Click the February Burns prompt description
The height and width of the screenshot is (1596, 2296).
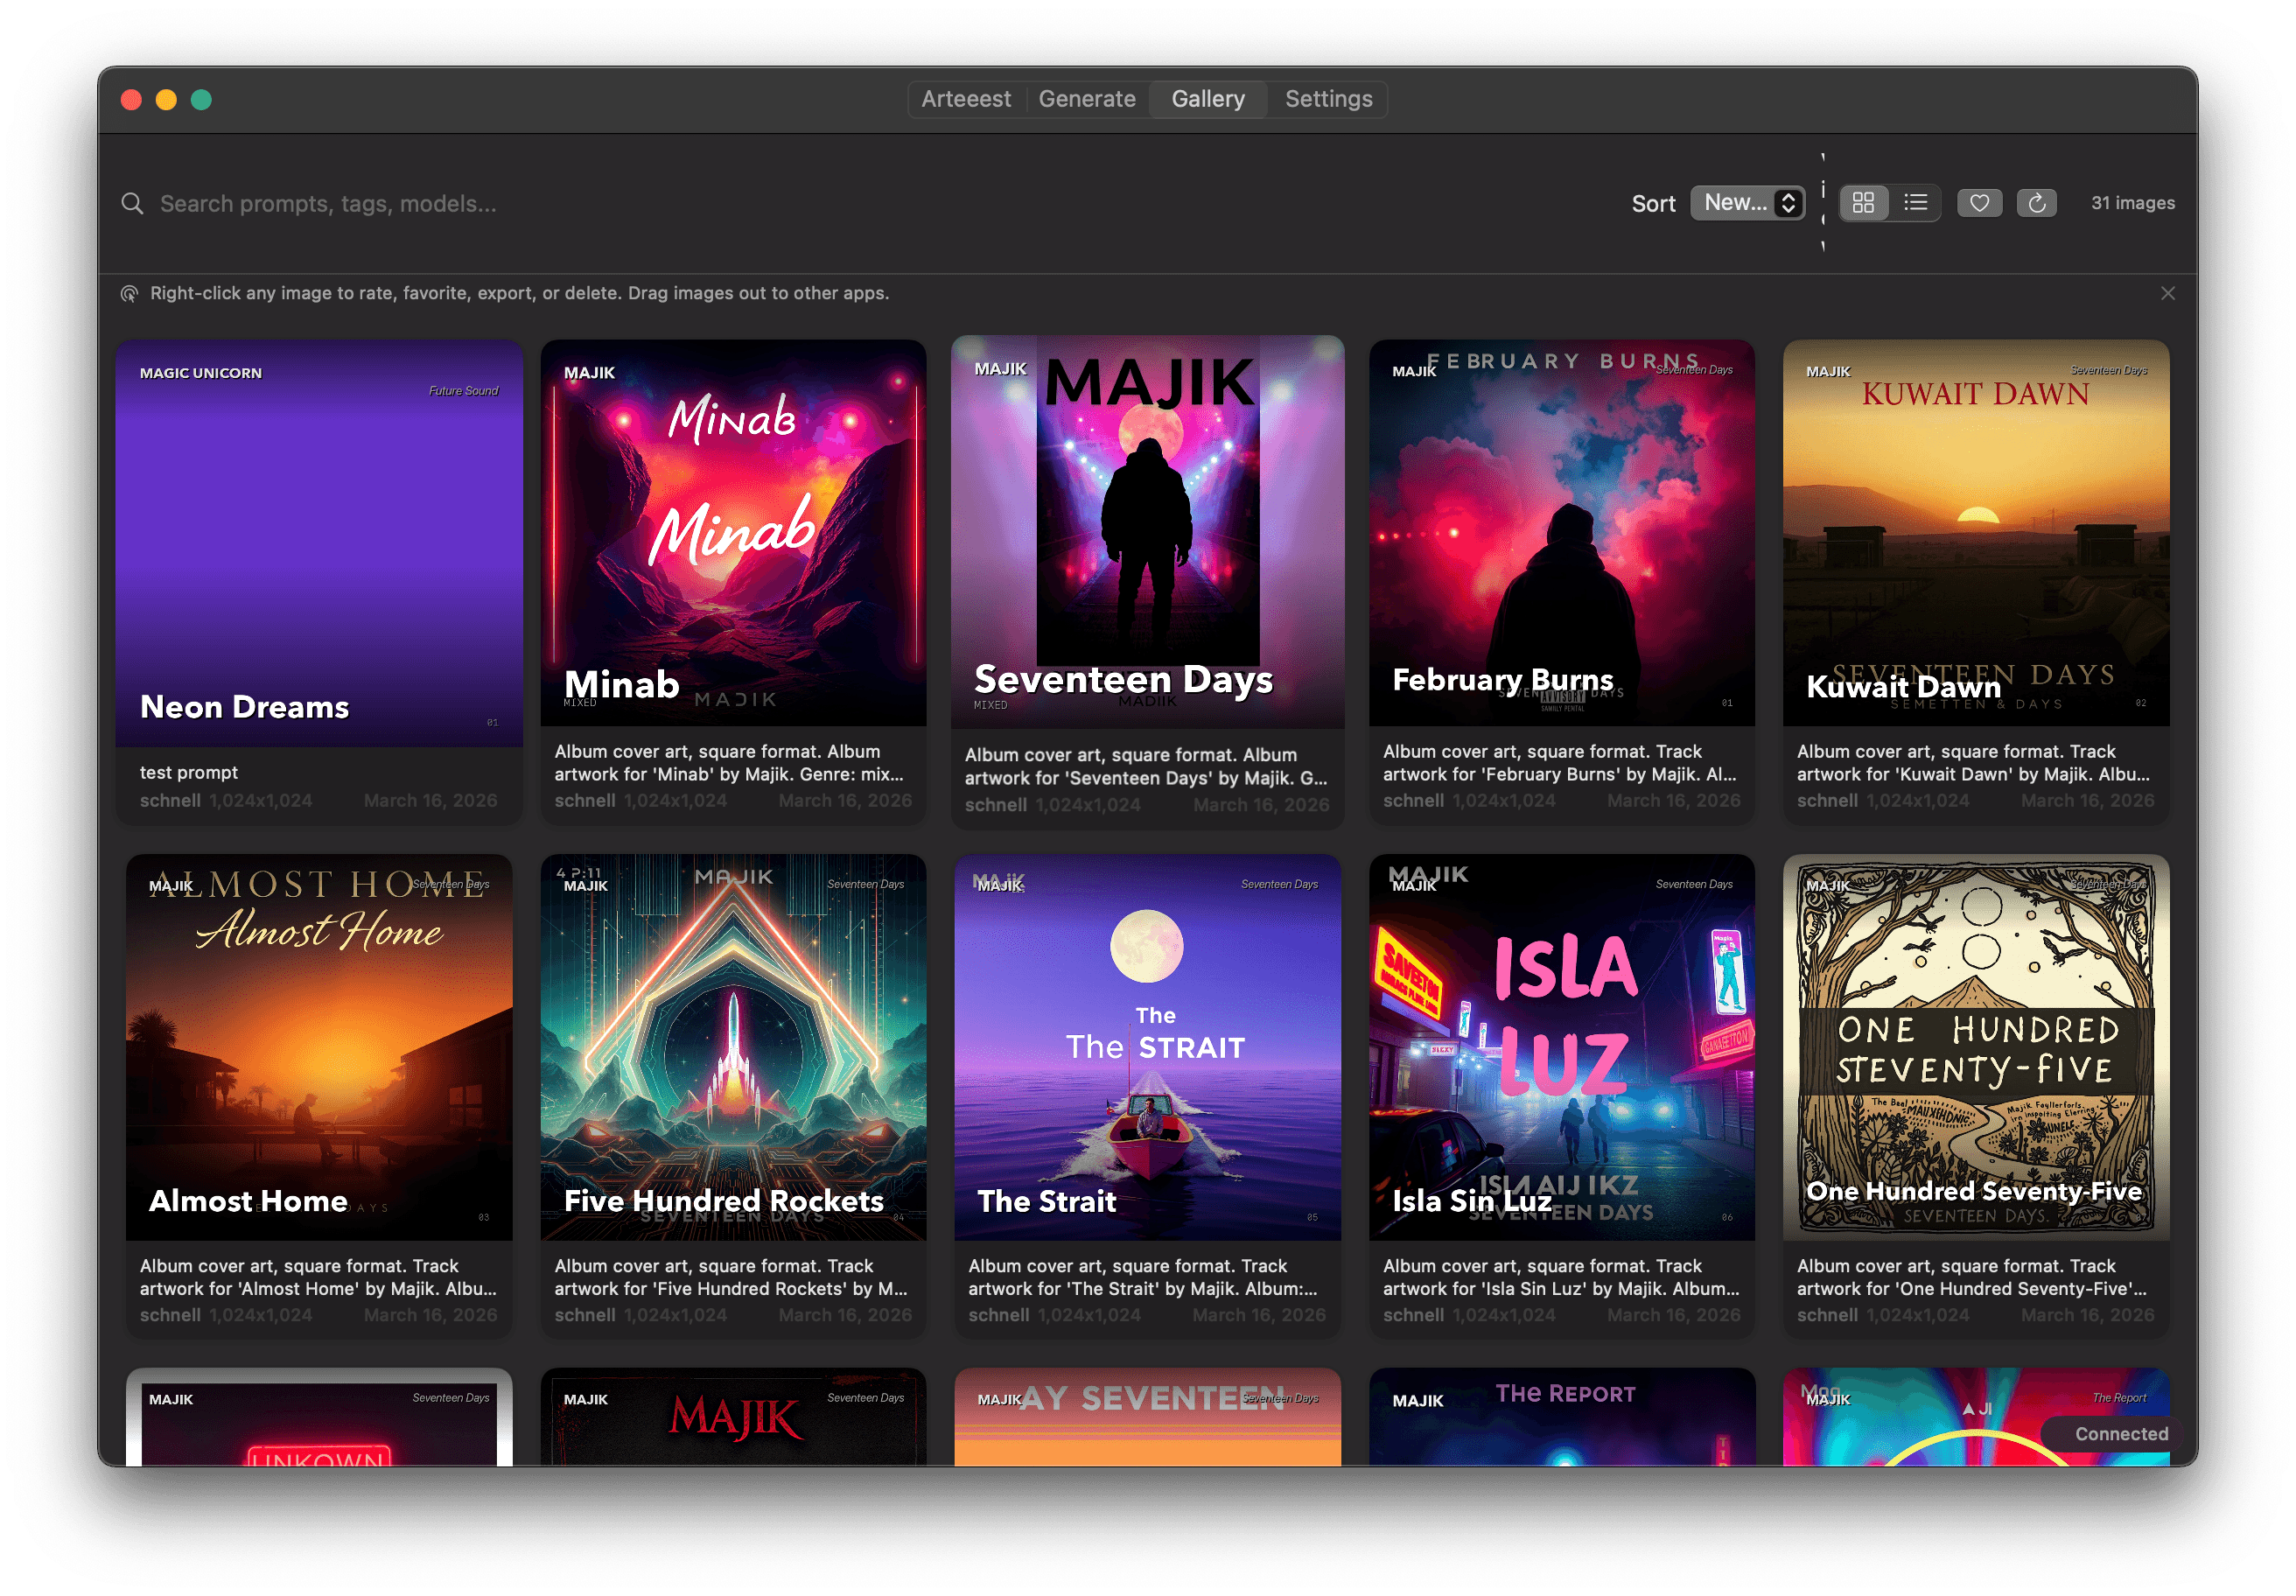(1561, 763)
